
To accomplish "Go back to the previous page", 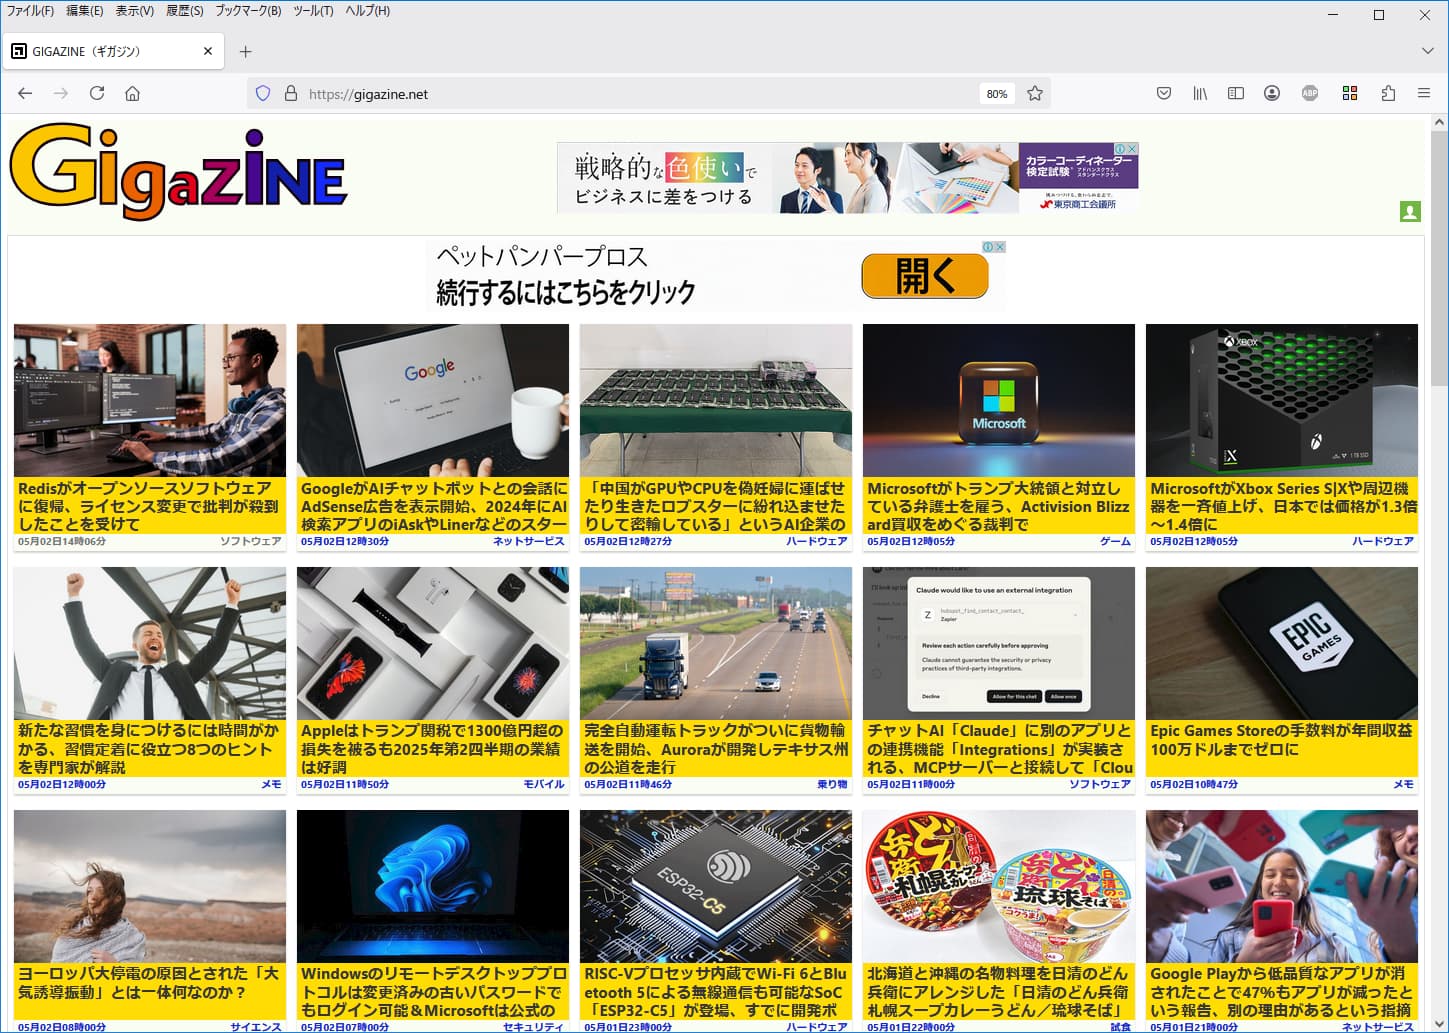I will click(25, 93).
